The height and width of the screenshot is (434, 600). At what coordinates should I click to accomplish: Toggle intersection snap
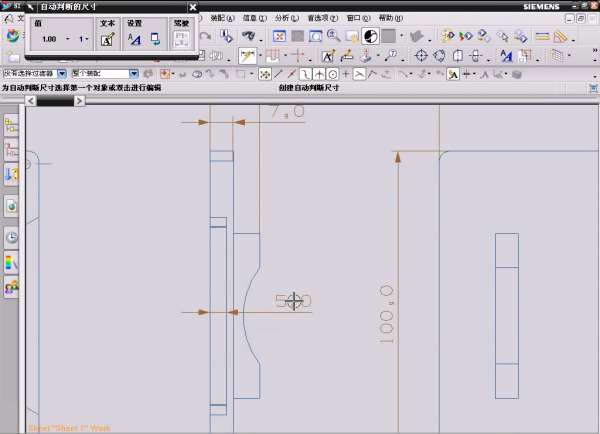tap(319, 74)
